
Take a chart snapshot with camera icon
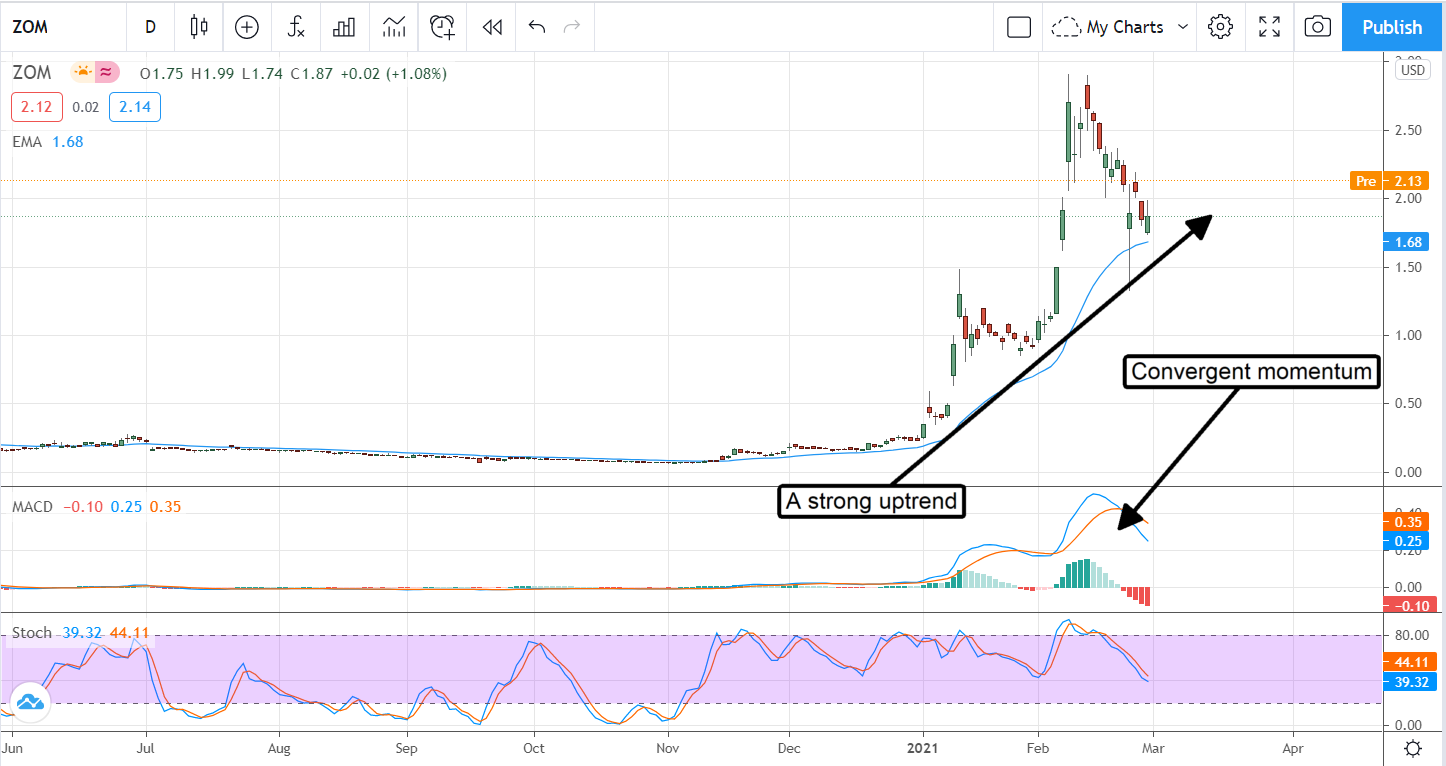[1318, 27]
